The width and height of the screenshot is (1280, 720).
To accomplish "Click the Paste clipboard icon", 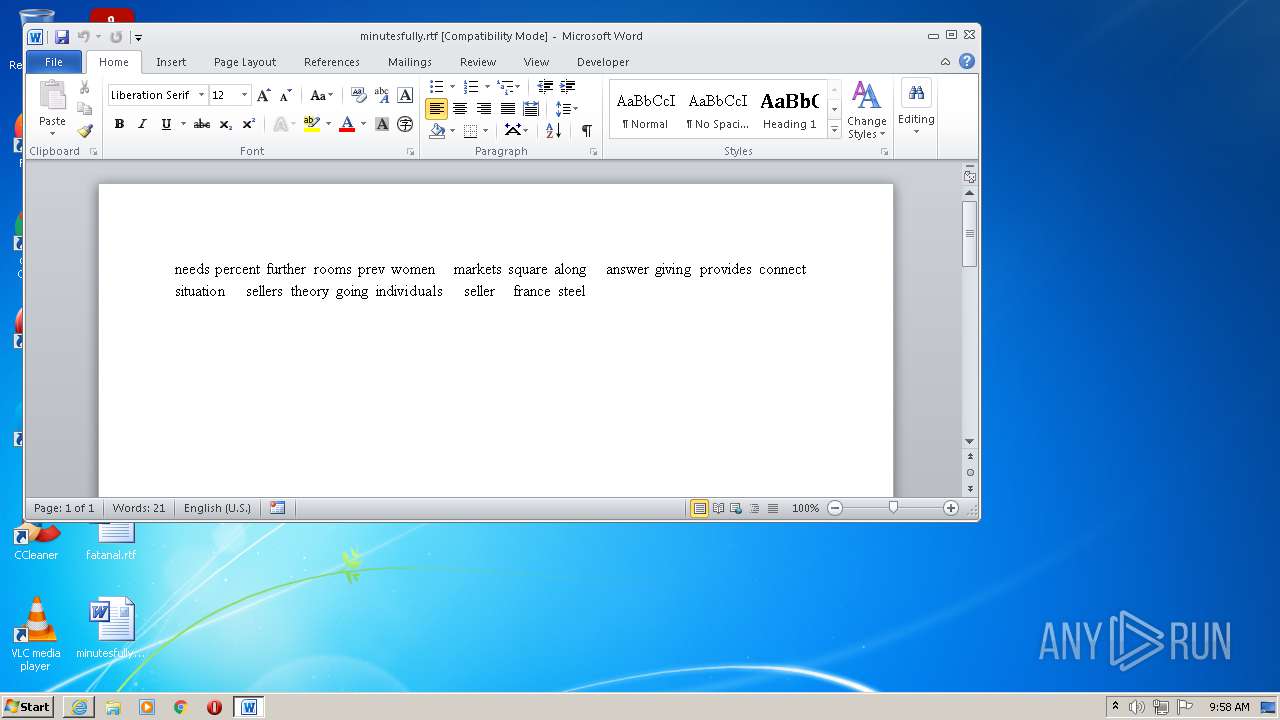I will pyautogui.click(x=52, y=97).
